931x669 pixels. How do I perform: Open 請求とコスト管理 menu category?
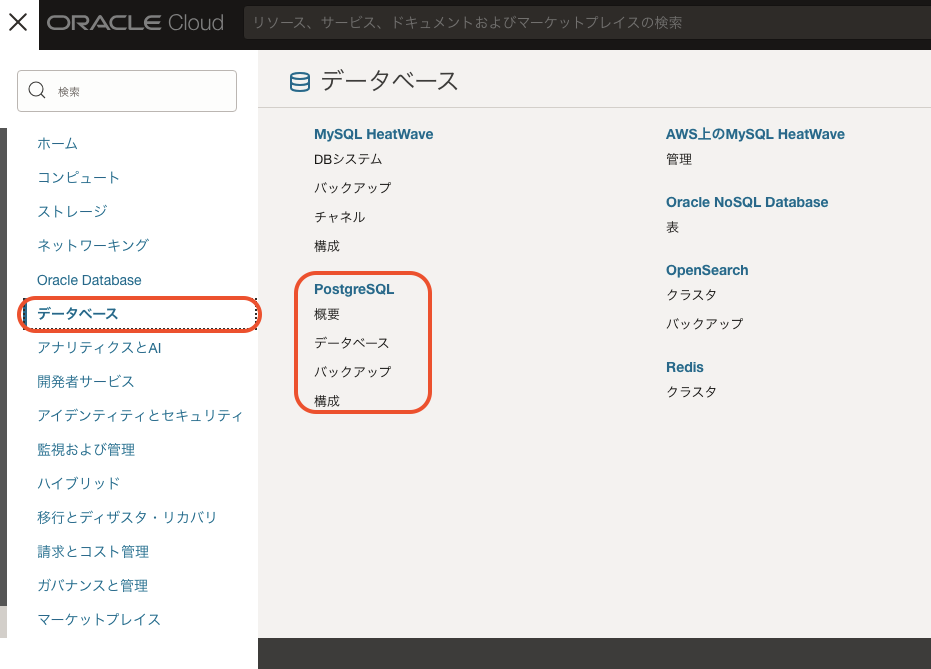pyautogui.click(x=93, y=551)
